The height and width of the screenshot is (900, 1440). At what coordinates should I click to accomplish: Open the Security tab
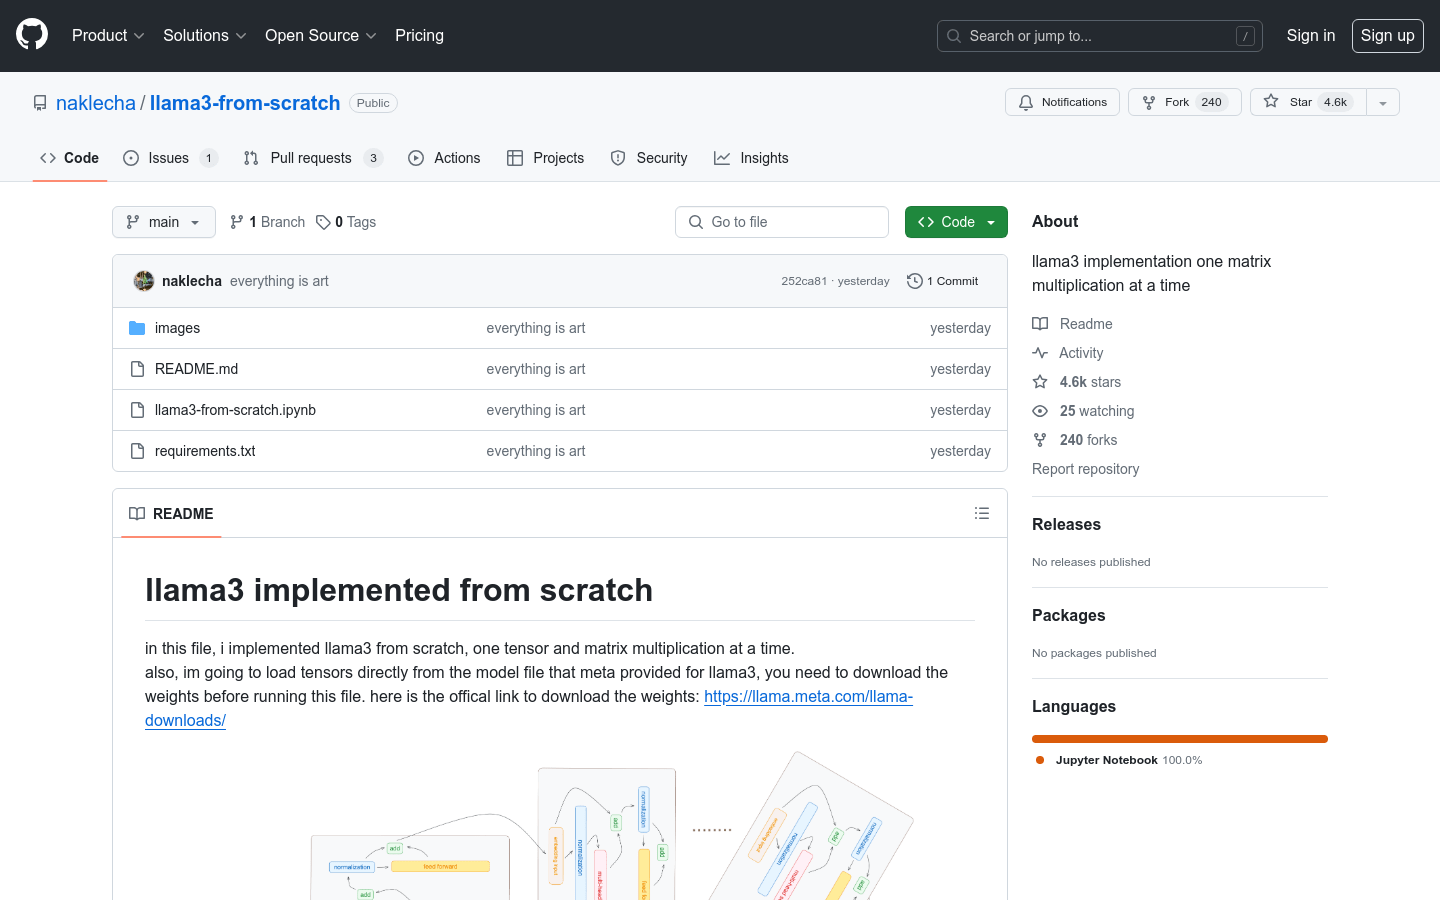pyautogui.click(x=648, y=158)
